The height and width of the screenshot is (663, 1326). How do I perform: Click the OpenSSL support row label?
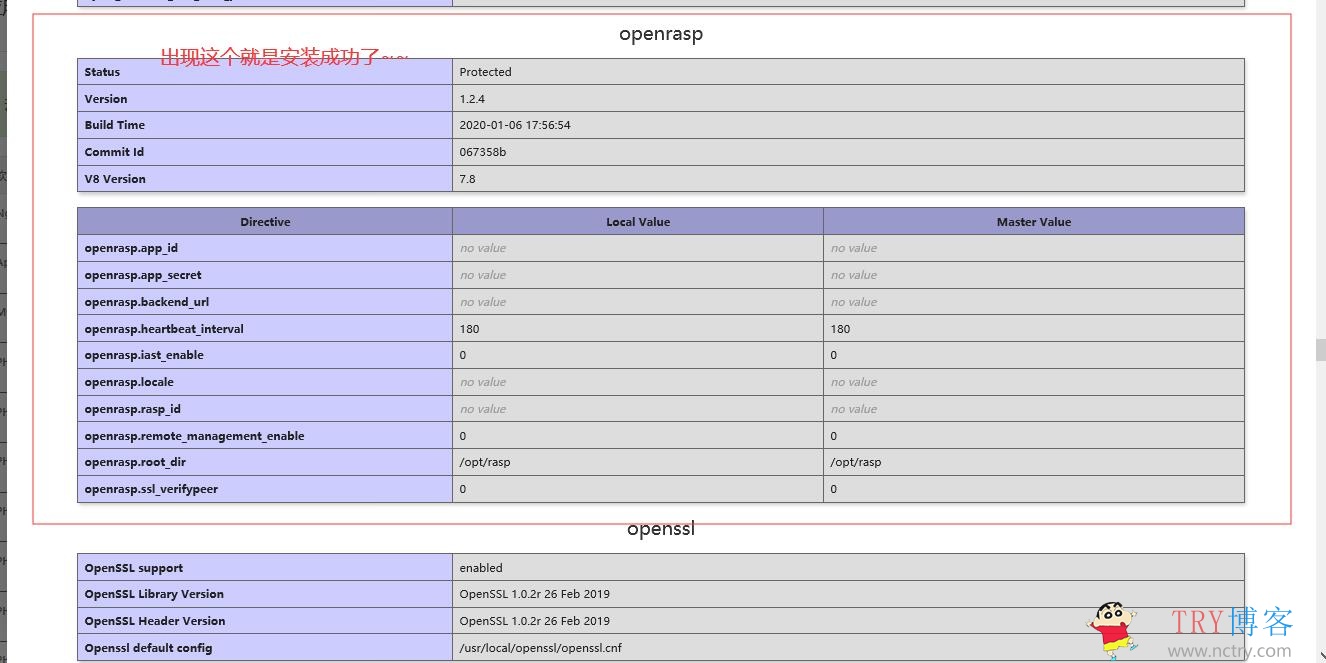134,568
